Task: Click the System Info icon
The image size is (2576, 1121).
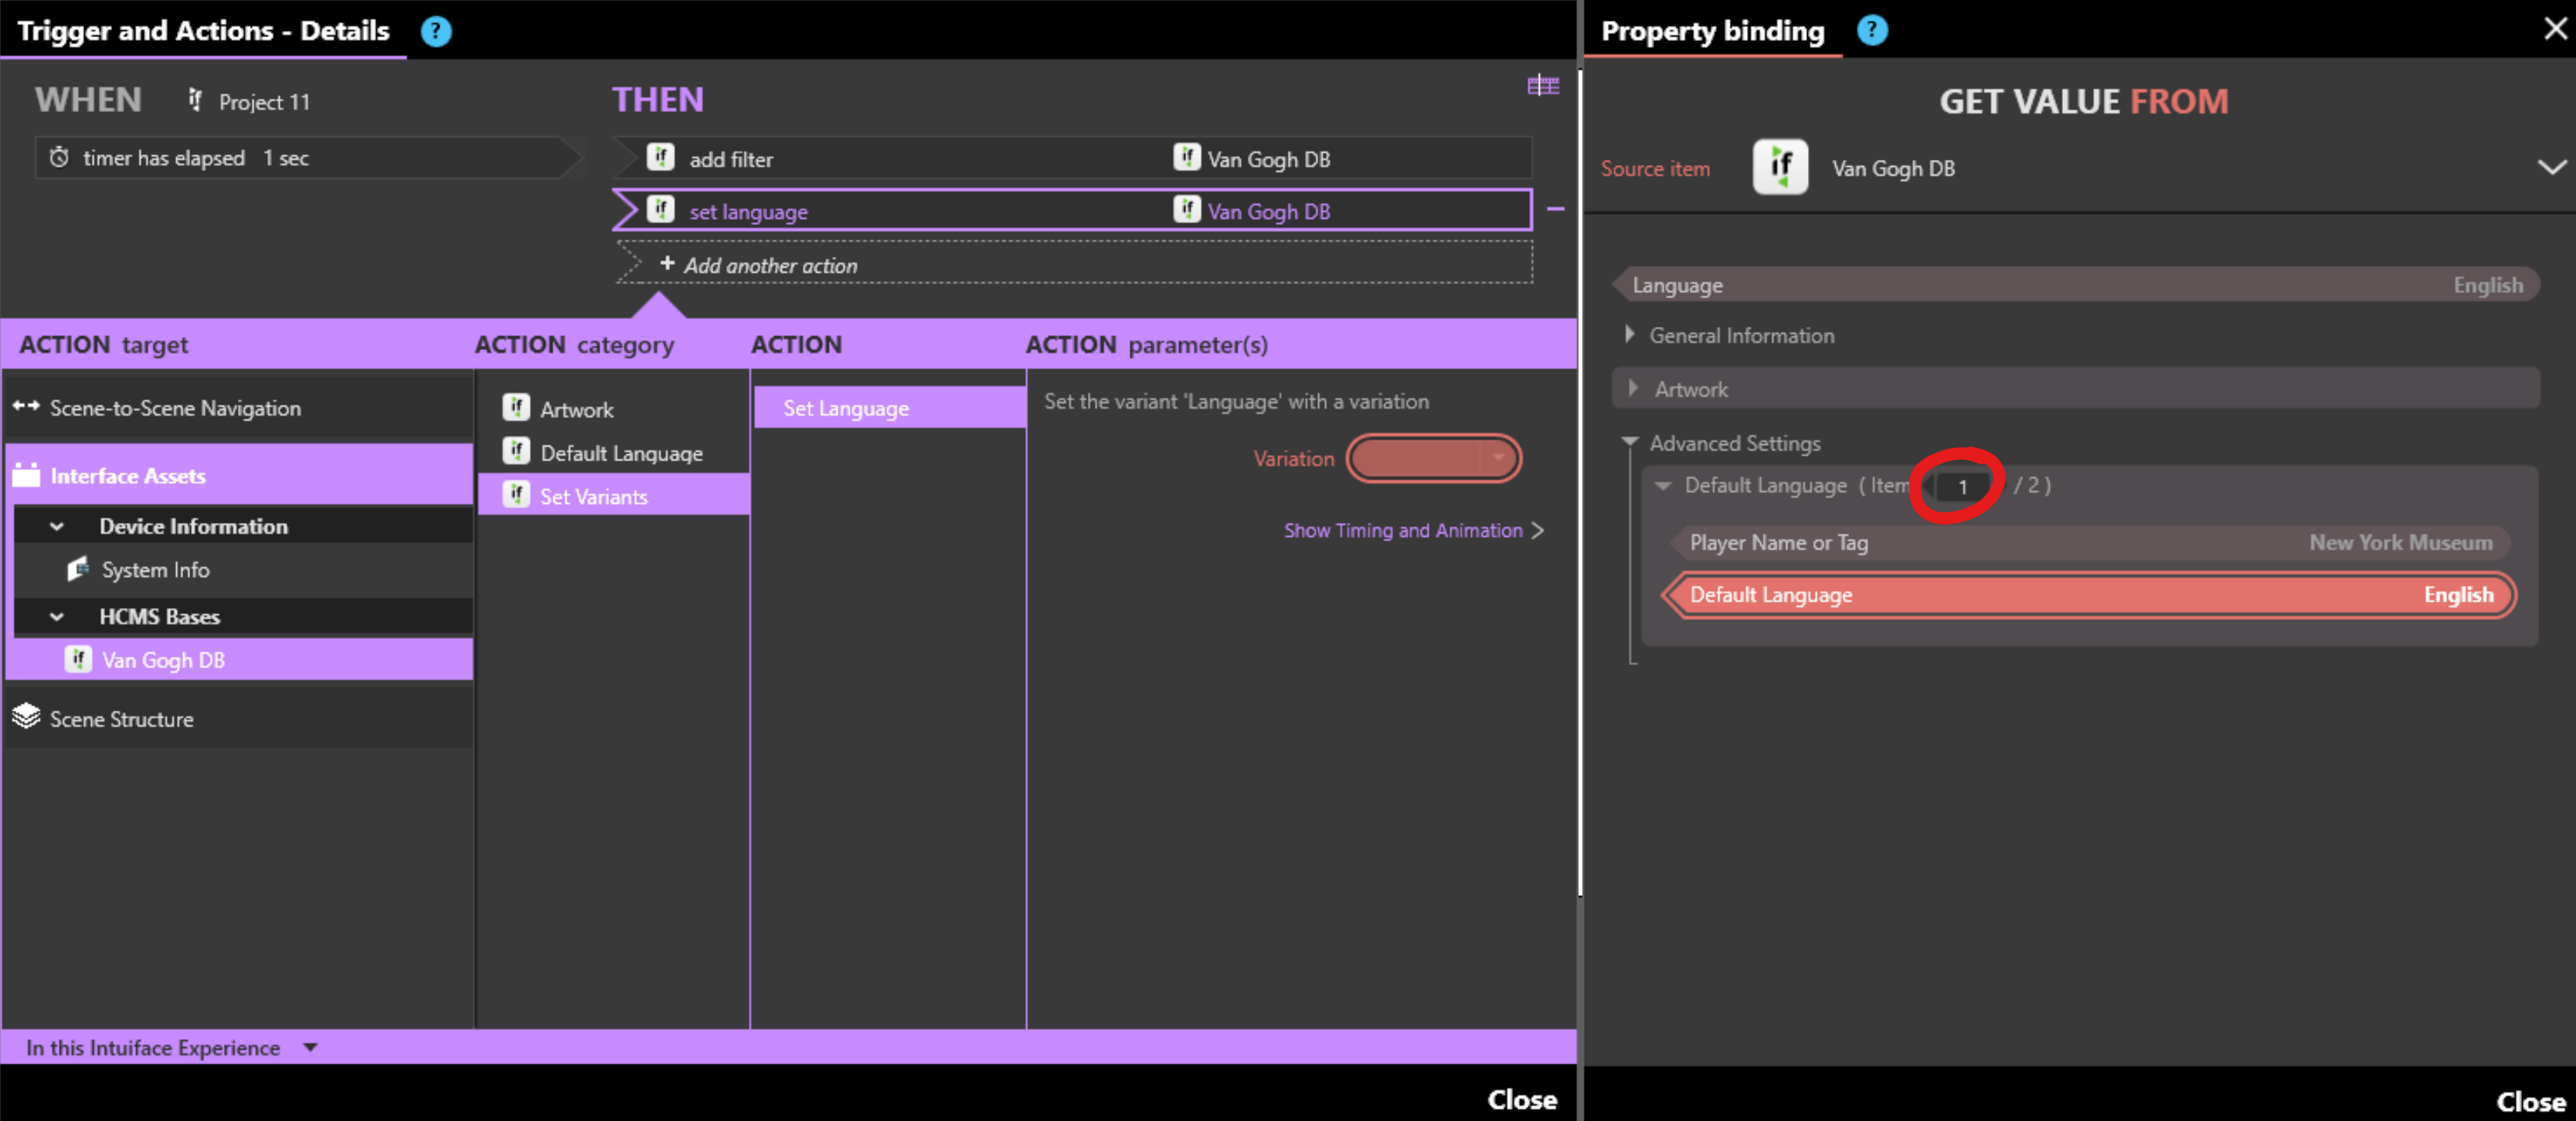Action: [x=78, y=569]
